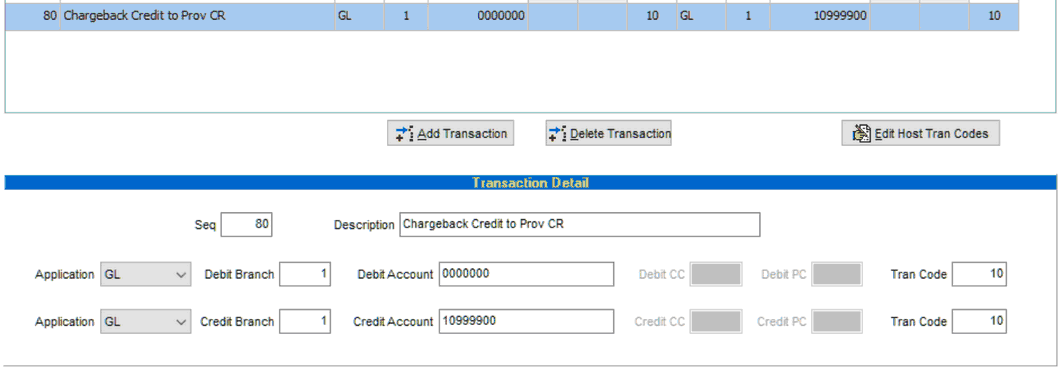
Task: Select the Credit Account field
Action: coord(526,322)
